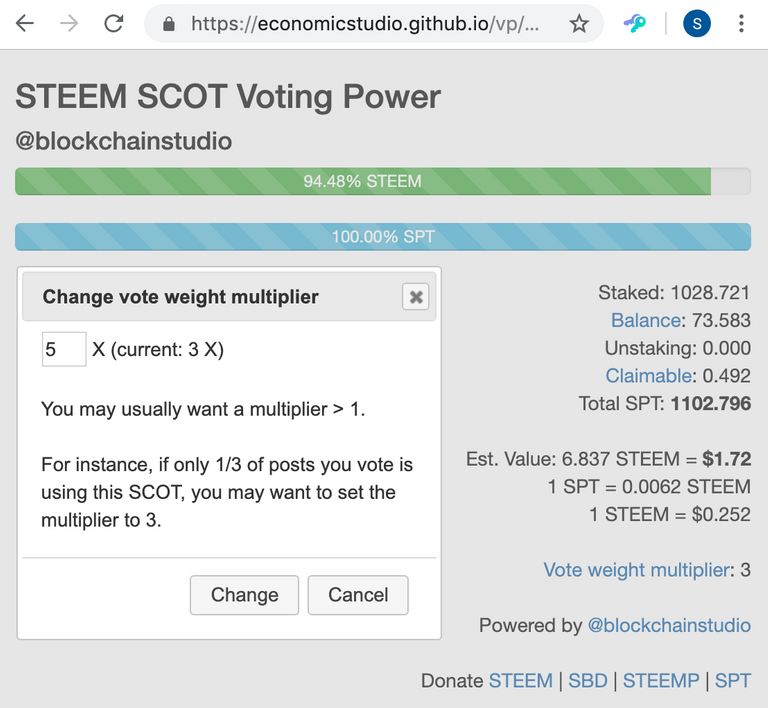This screenshot has width=768, height=708.
Task: Confirm with the Change button
Action: (x=244, y=595)
